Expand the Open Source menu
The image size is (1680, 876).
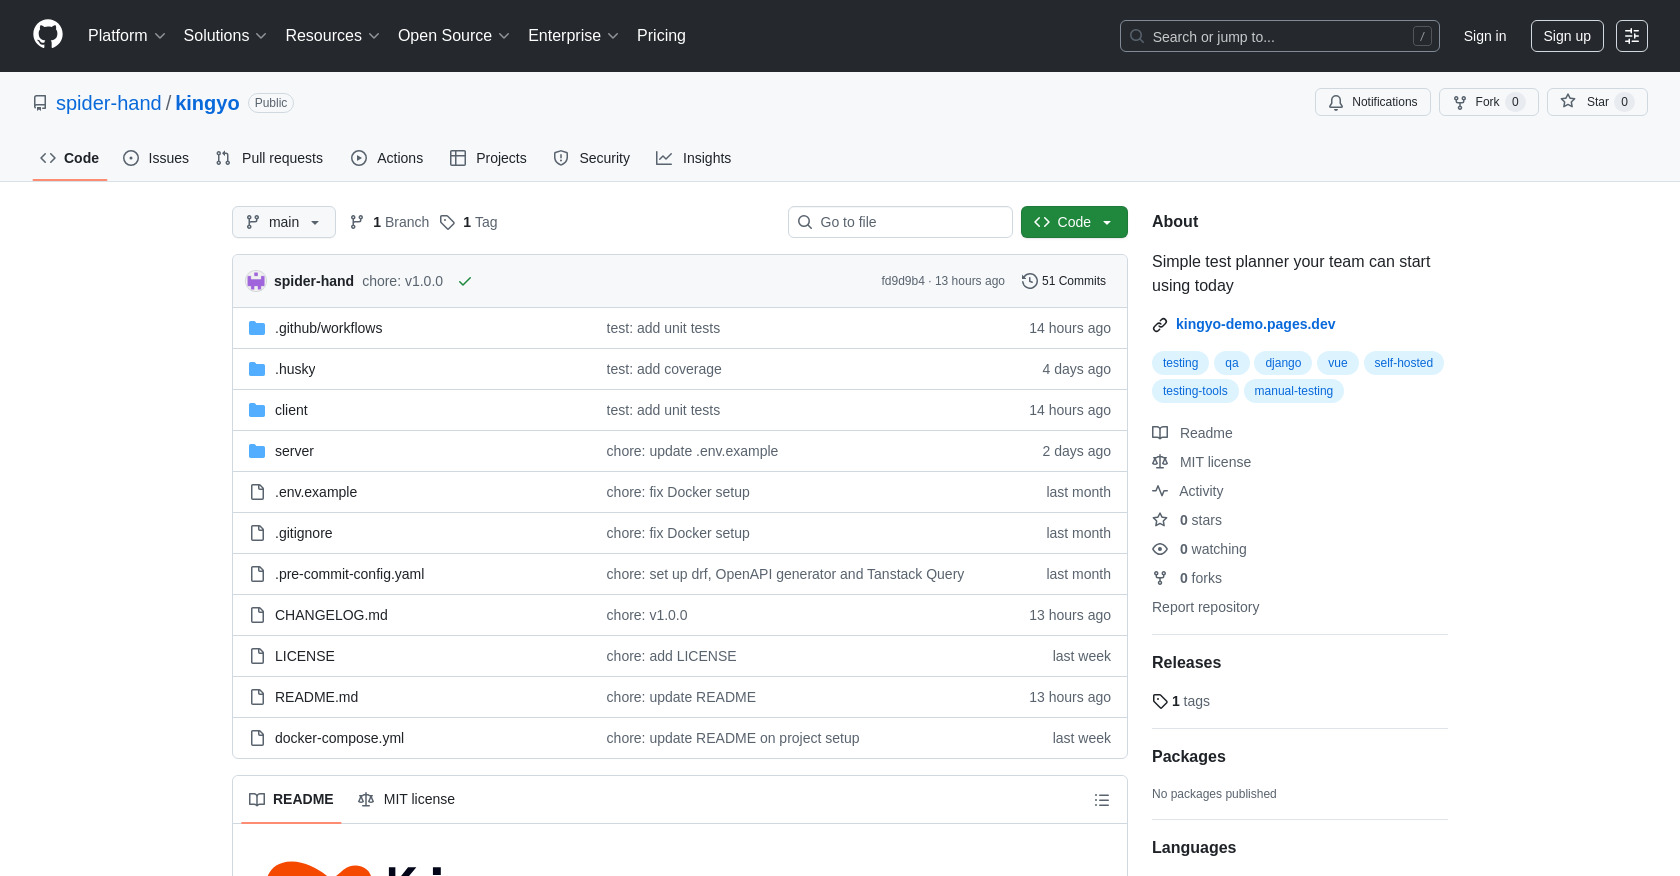click(454, 36)
